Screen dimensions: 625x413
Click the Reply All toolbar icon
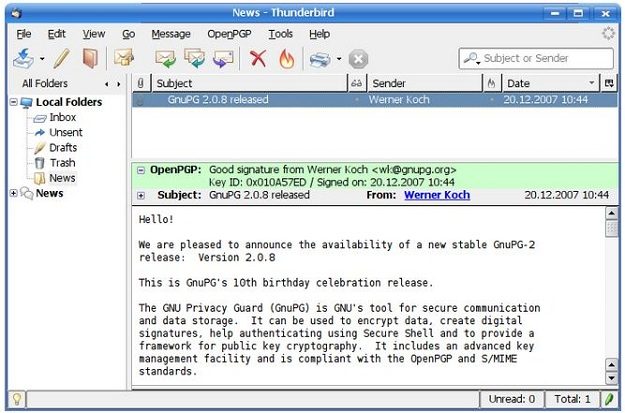point(195,59)
